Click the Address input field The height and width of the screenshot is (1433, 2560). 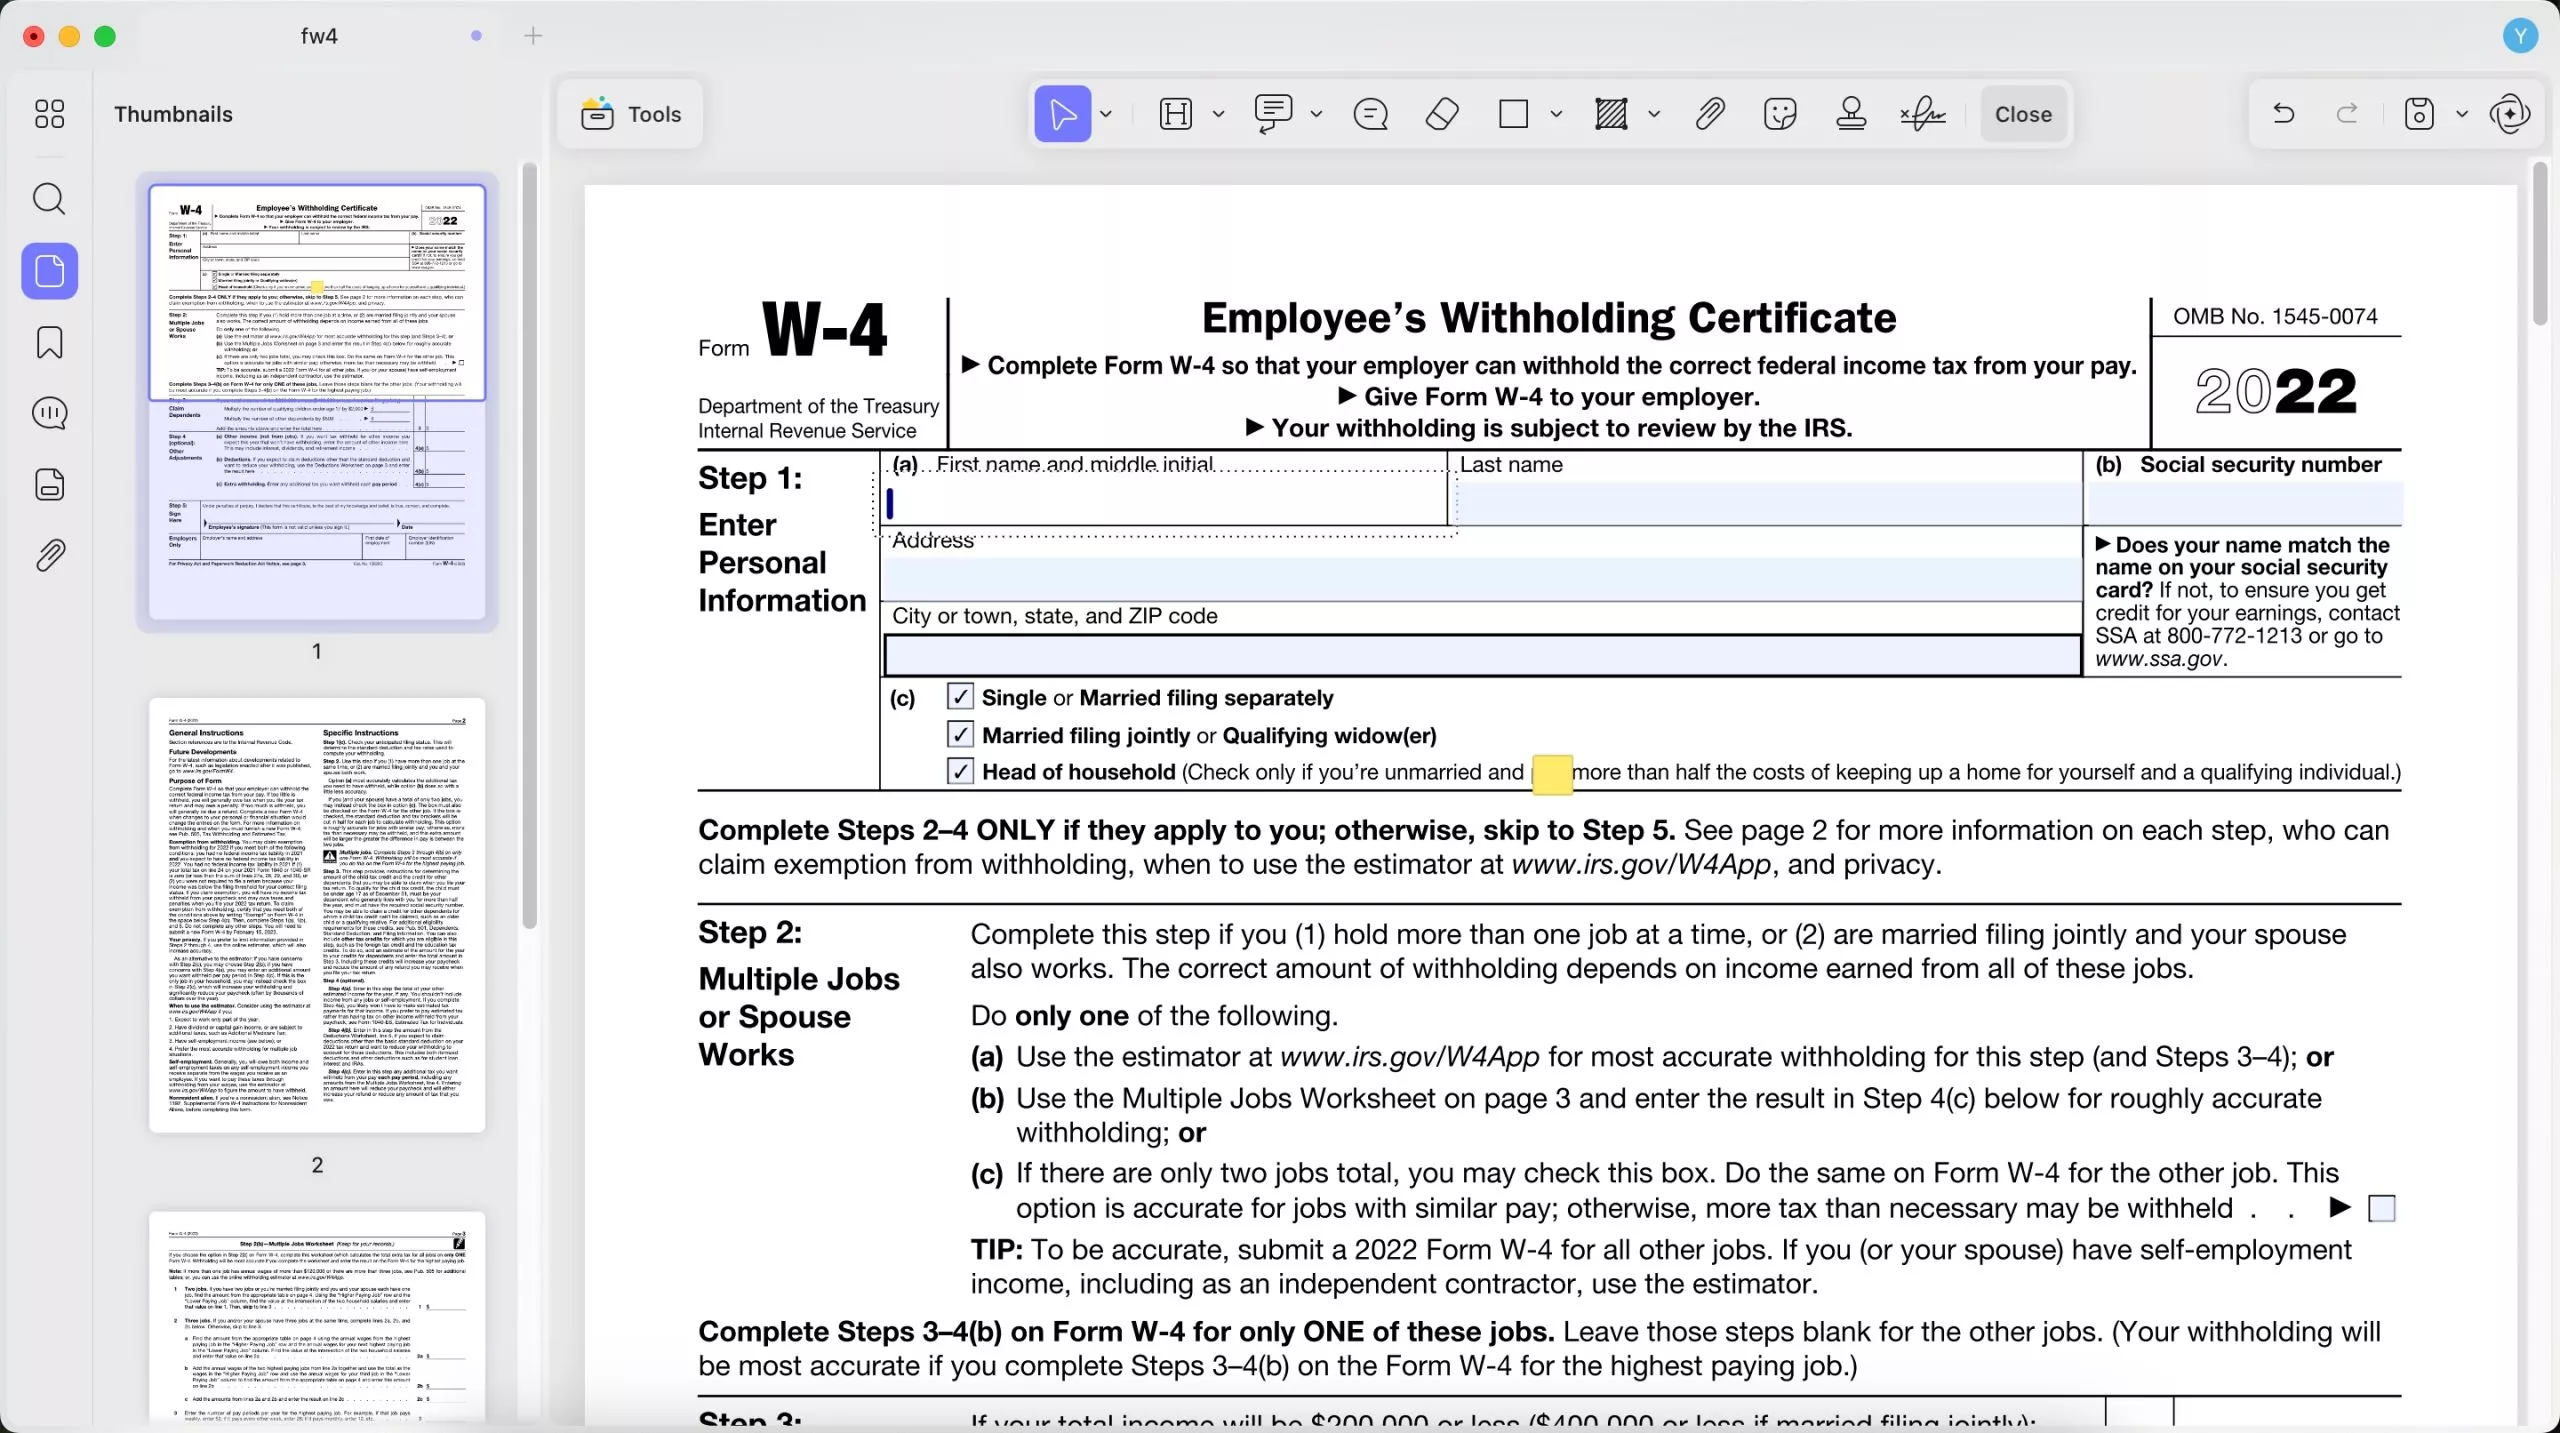point(1483,578)
